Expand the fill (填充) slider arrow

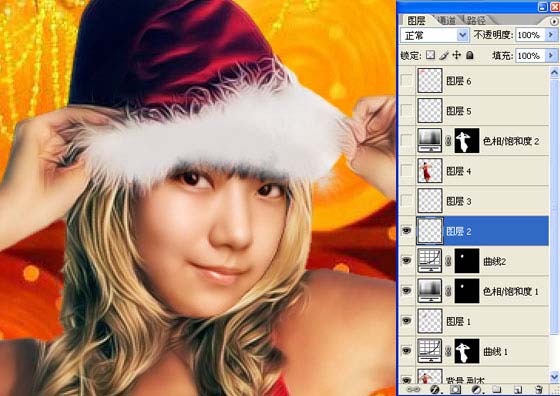[x=550, y=55]
